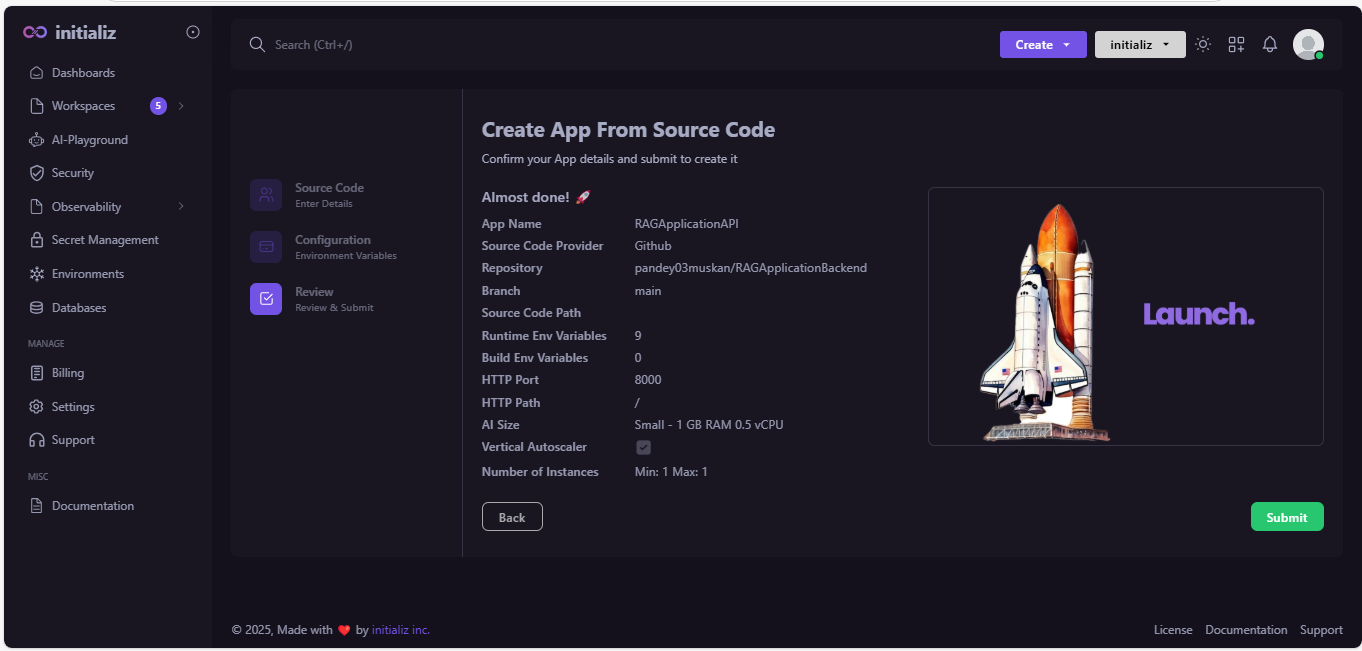Go to the Dashboards menu item

point(83,72)
